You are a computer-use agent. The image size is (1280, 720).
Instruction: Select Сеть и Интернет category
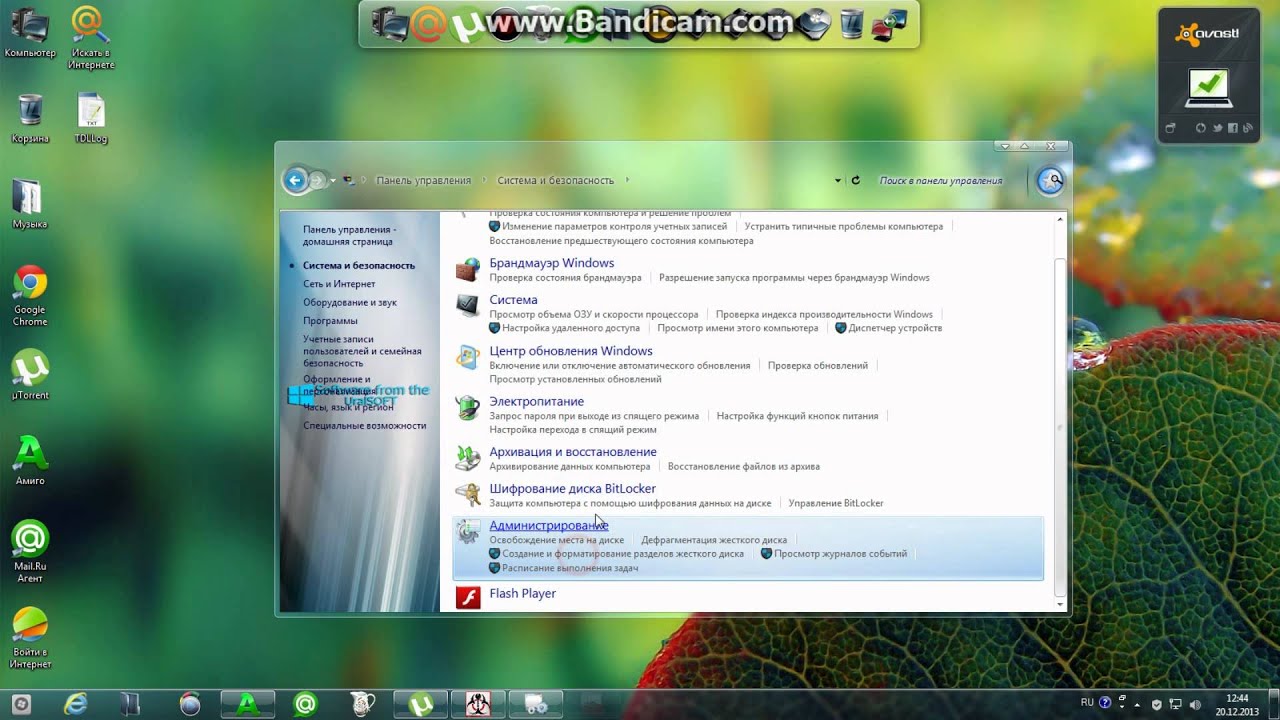coord(339,284)
